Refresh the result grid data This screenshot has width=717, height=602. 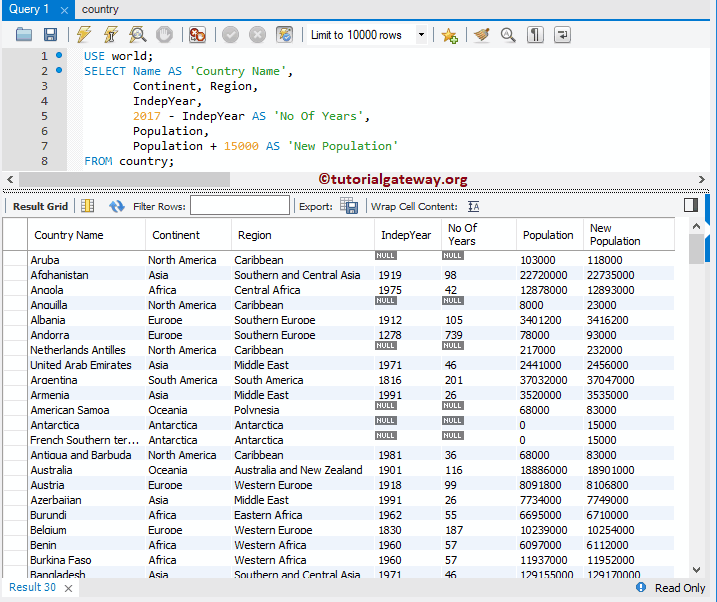tap(117, 206)
